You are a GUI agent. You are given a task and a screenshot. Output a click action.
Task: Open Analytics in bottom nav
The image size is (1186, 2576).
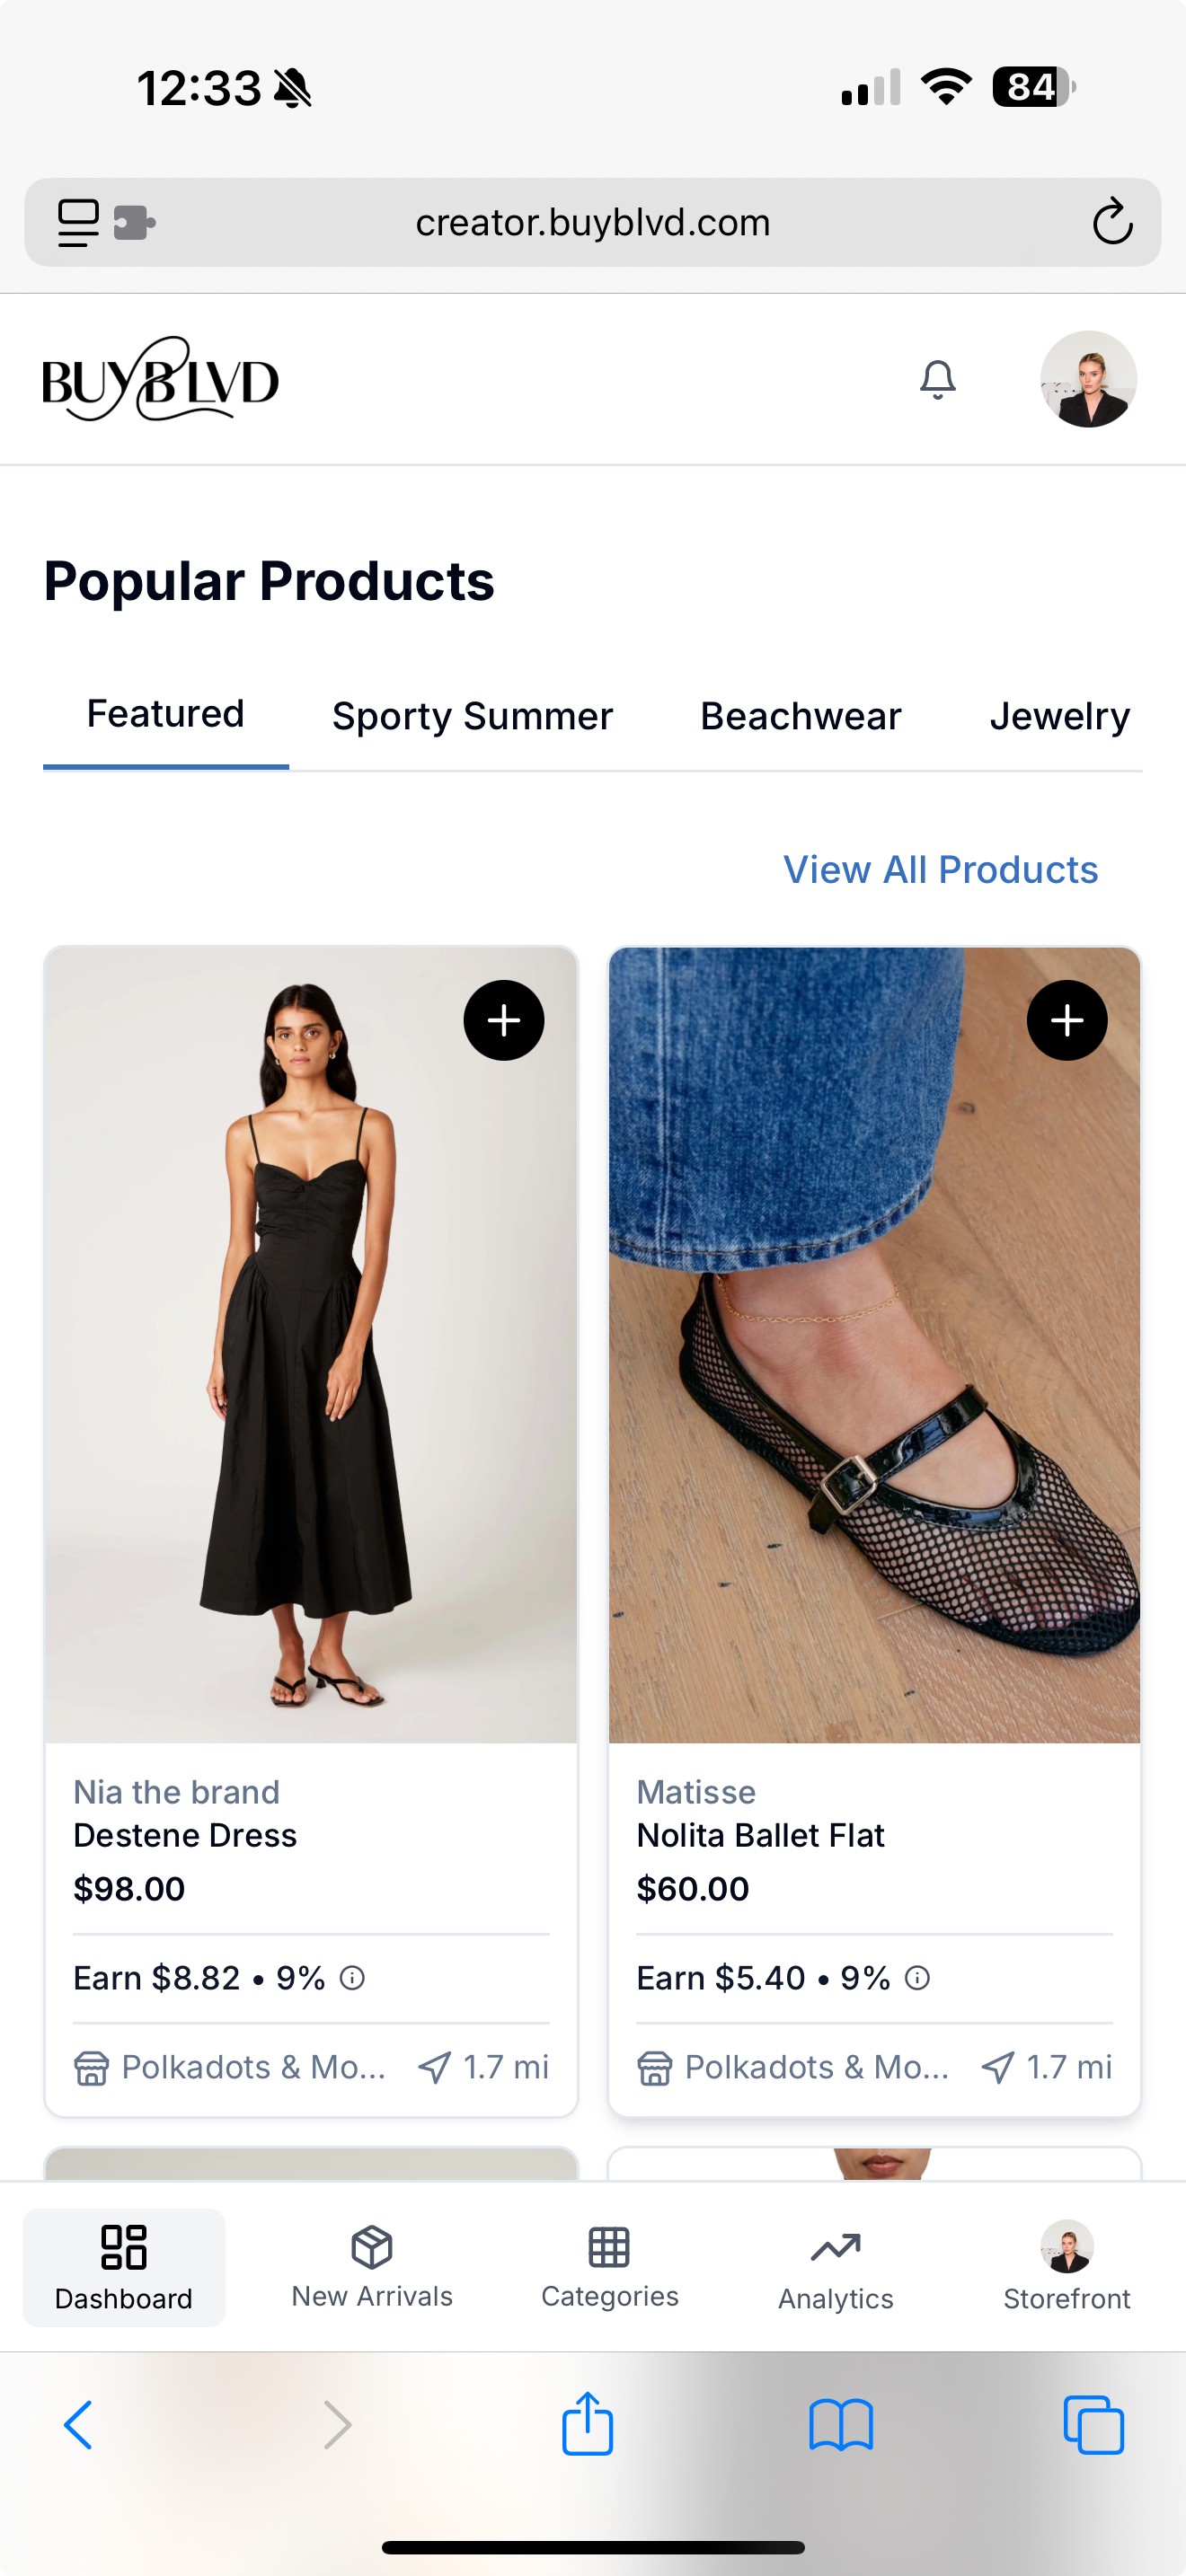(x=836, y=2268)
